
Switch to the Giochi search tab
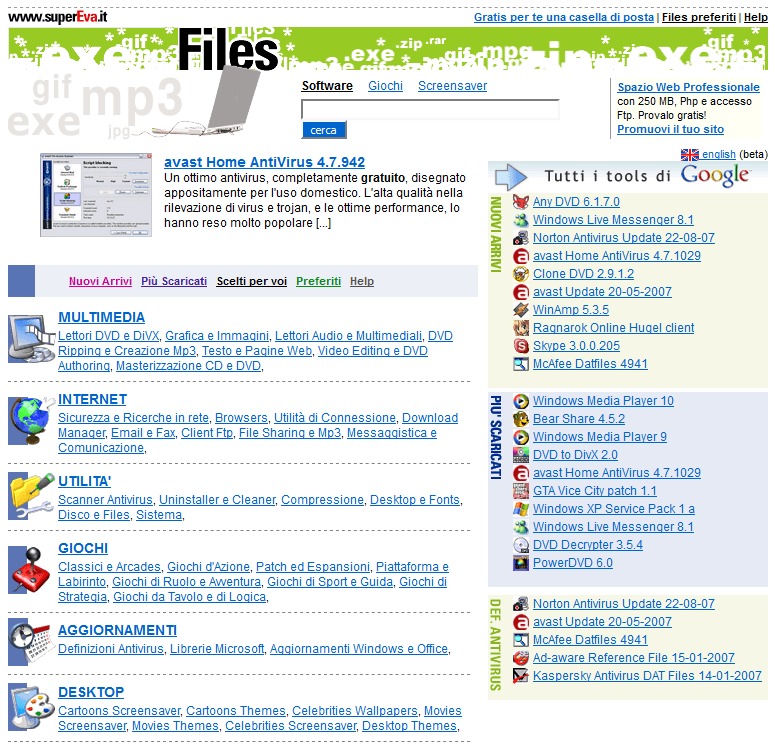click(x=386, y=86)
